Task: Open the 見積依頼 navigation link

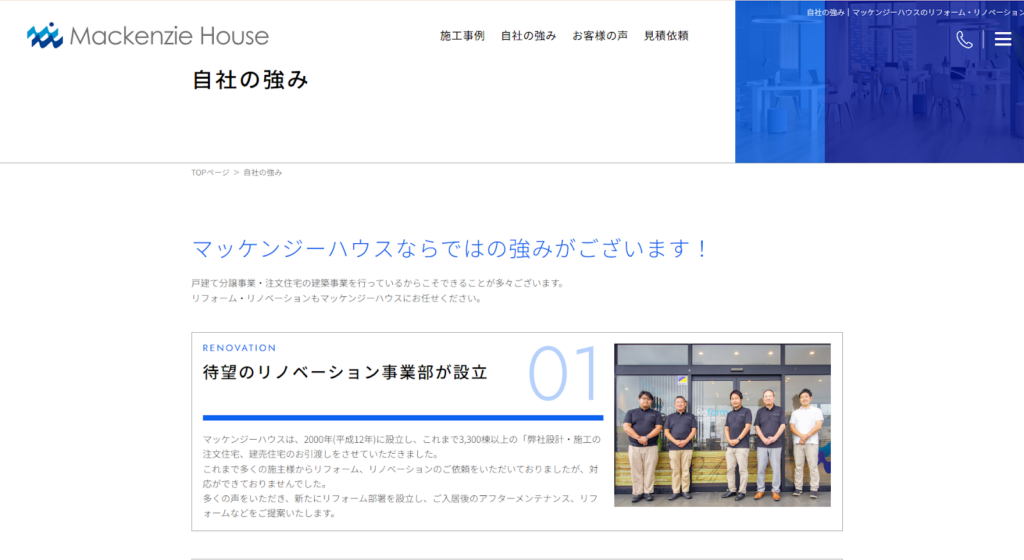Action: click(x=666, y=36)
